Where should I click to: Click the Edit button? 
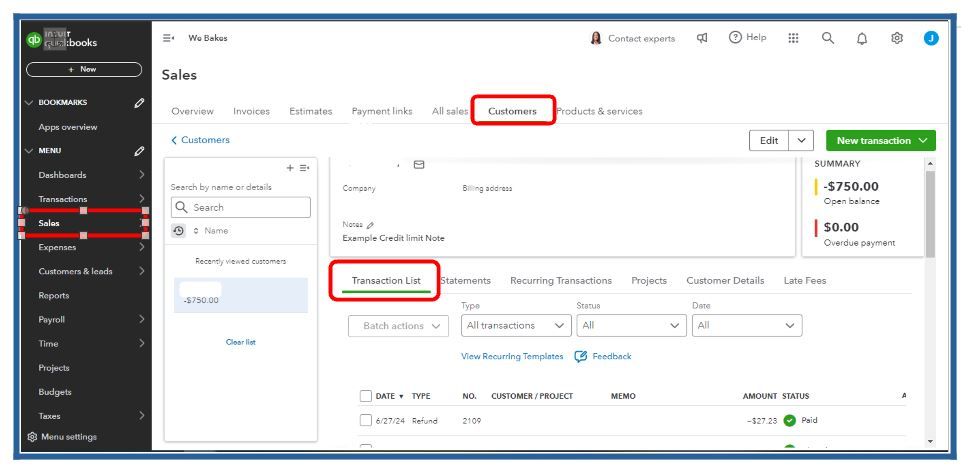(769, 141)
